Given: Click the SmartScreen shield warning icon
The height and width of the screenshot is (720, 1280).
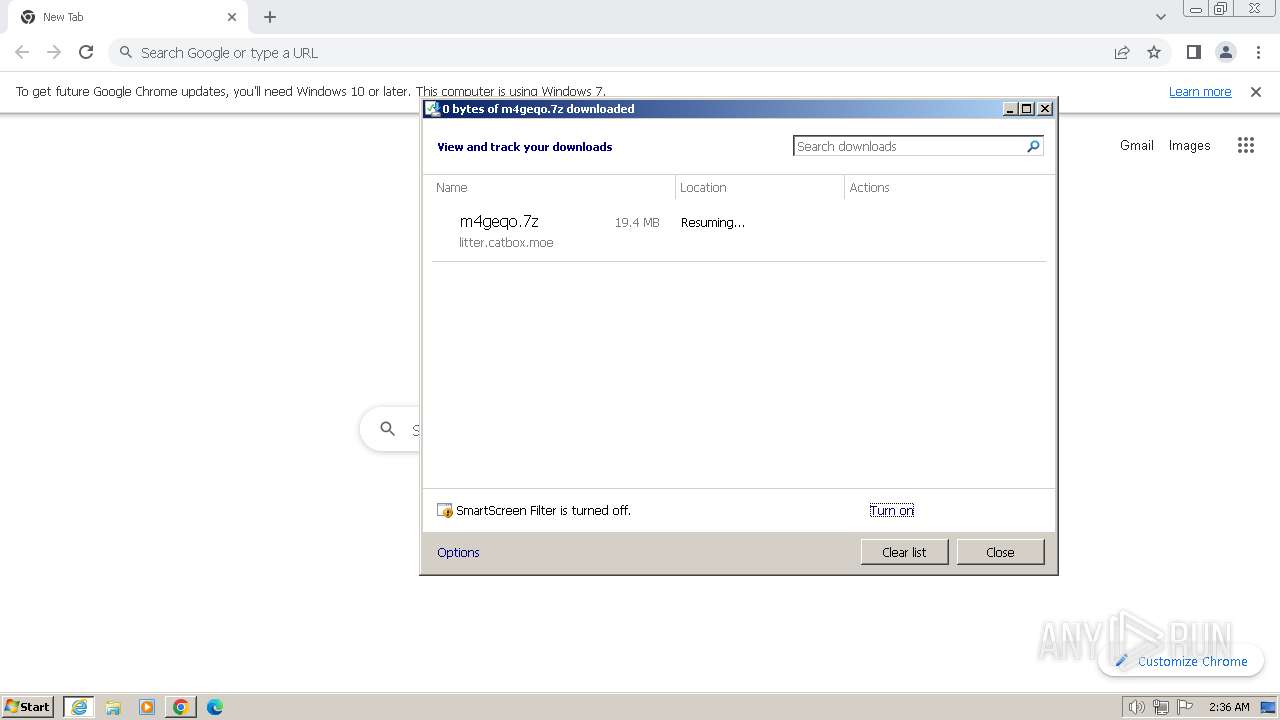Looking at the screenshot, I should pyautogui.click(x=445, y=510).
